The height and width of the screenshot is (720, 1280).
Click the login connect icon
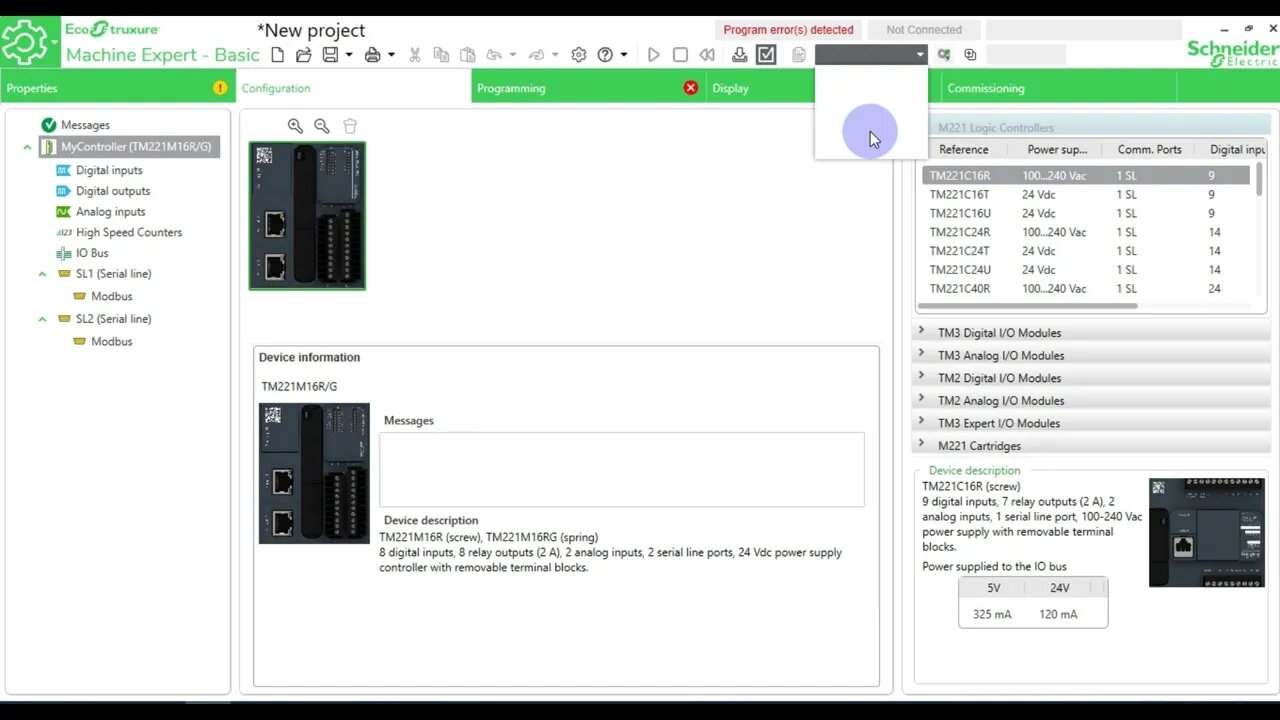[944, 55]
